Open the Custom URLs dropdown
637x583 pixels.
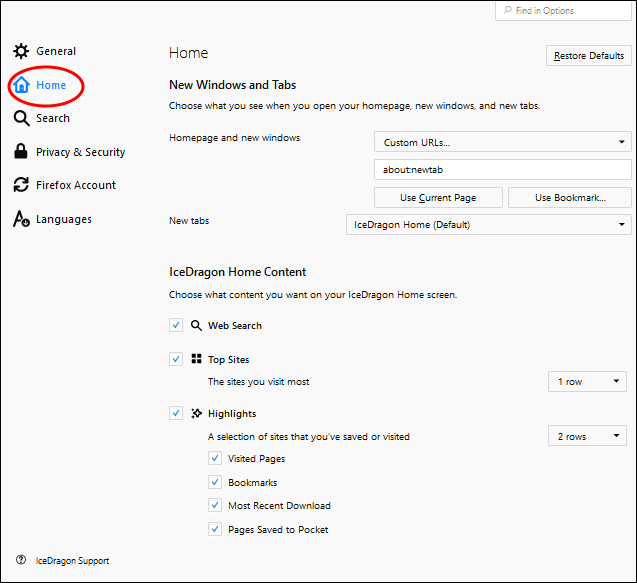[503, 142]
